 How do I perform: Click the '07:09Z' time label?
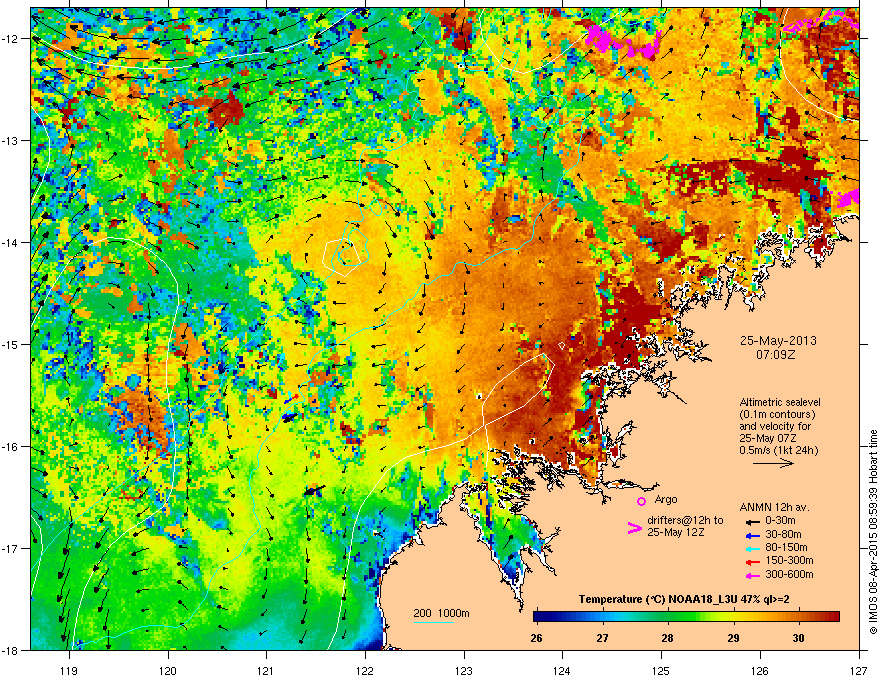[776, 355]
